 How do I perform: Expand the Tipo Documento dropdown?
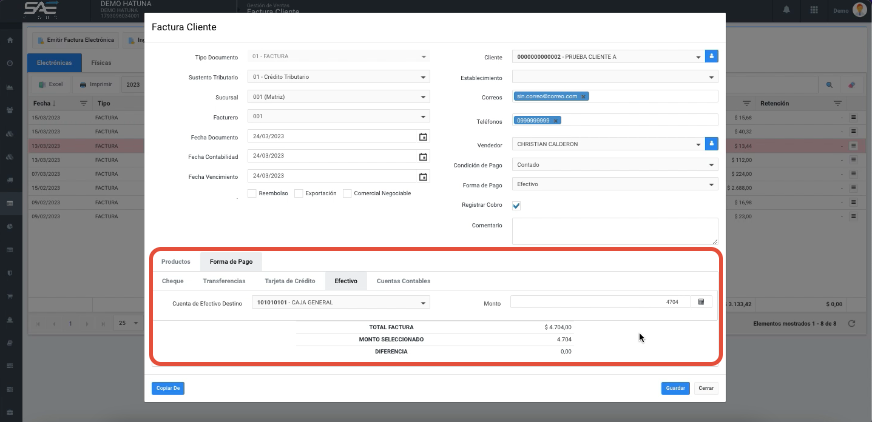click(x=423, y=57)
